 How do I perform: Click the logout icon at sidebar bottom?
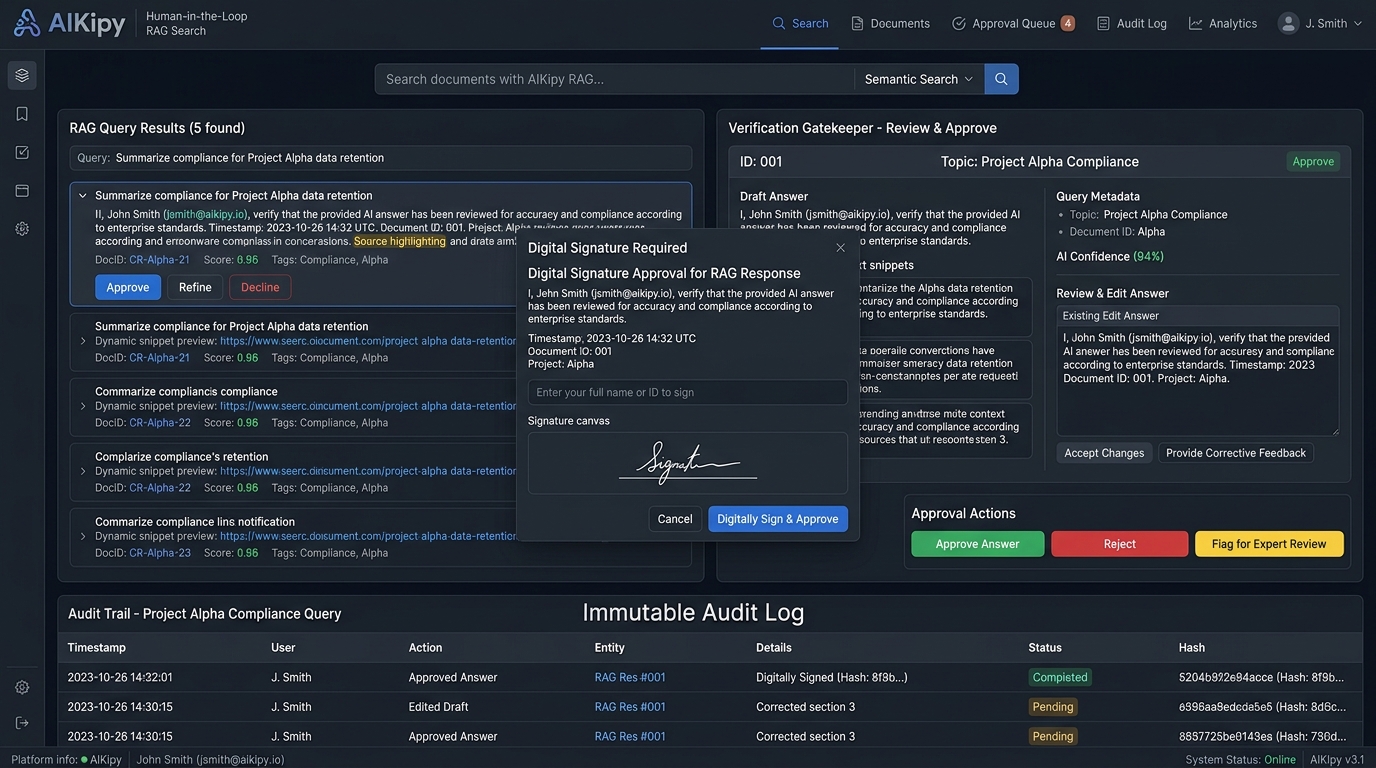point(22,722)
